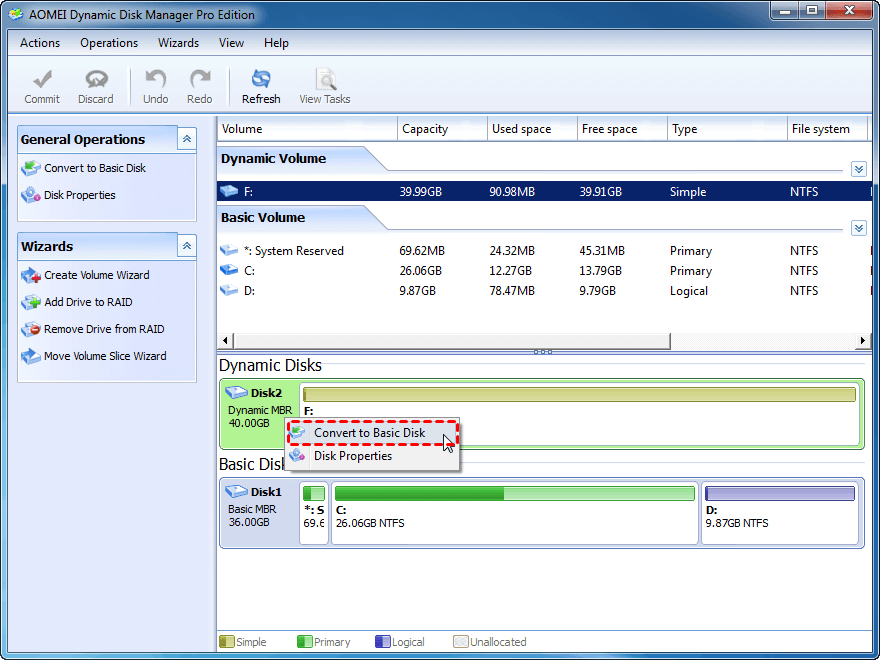Sort by the Capacity column header

pos(425,129)
